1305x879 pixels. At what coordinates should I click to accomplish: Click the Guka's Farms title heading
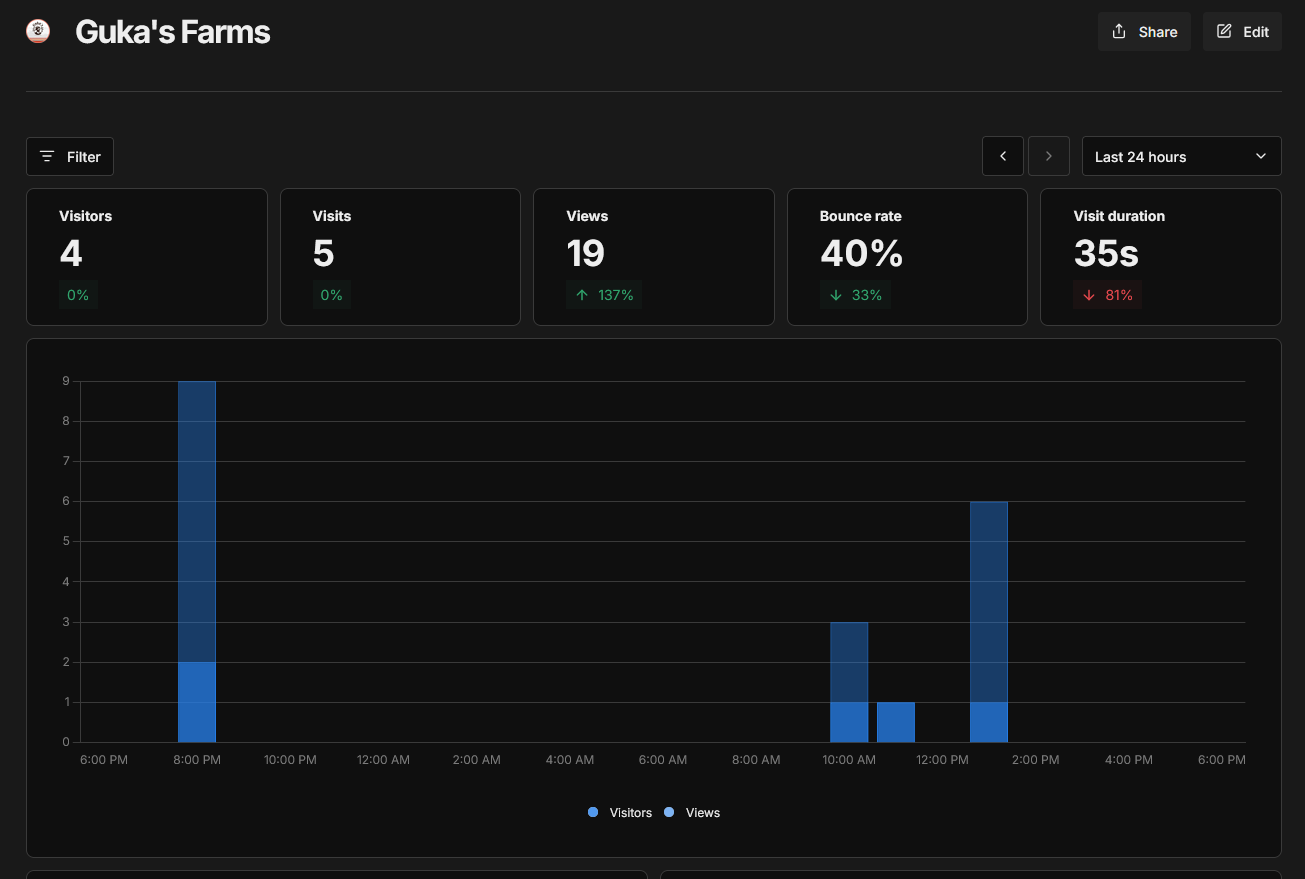(x=172, y=31)
